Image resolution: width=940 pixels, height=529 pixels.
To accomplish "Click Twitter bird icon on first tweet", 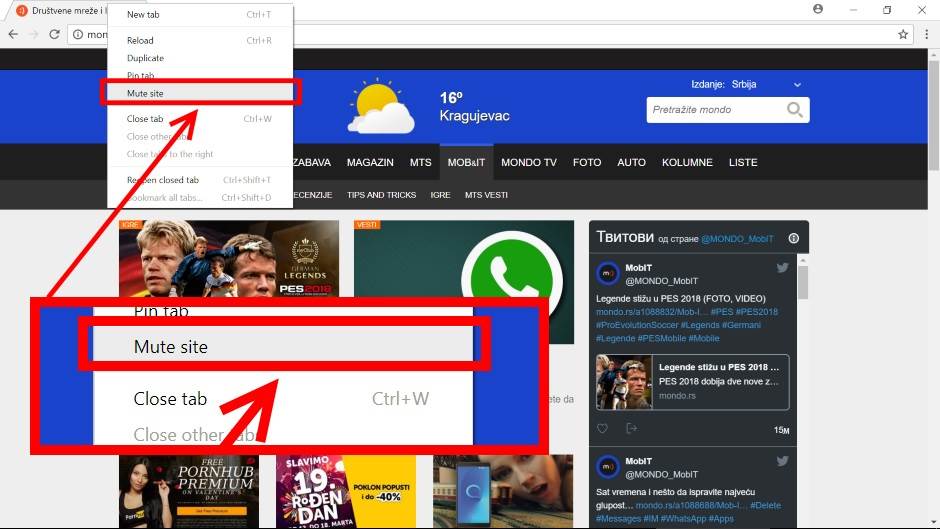I will 783,268.
